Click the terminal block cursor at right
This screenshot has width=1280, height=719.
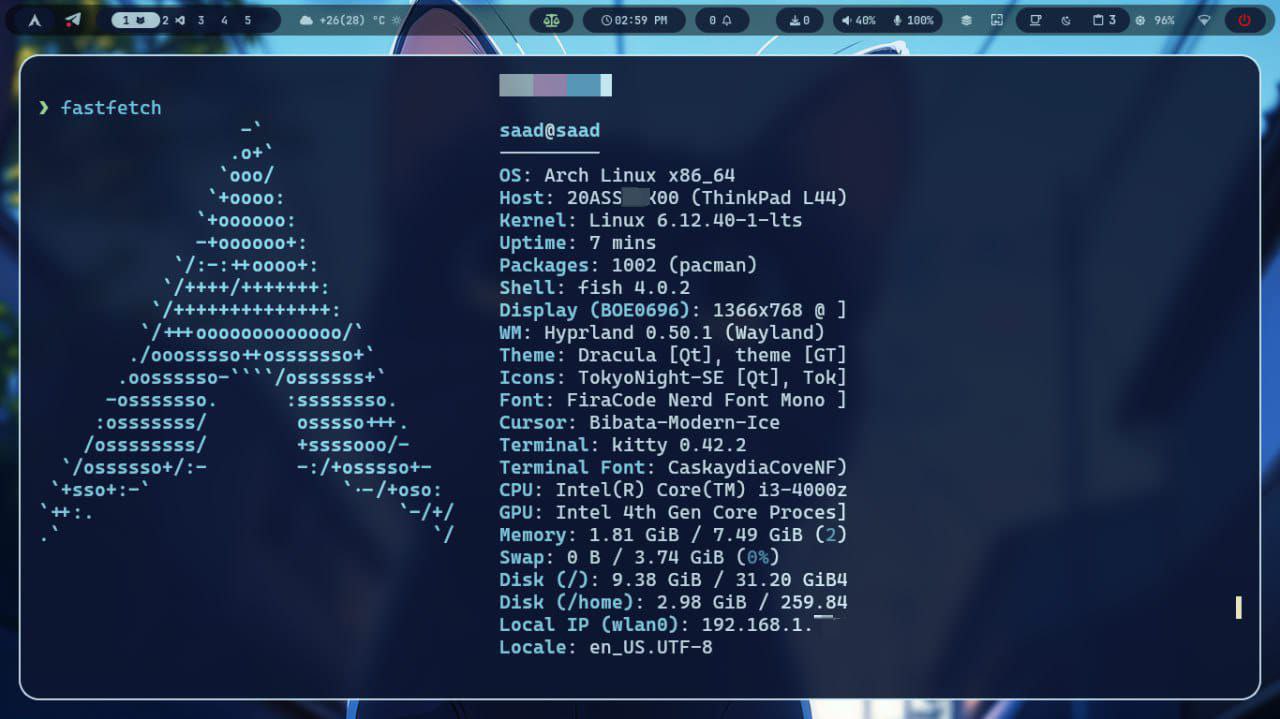pos(1239,607)
